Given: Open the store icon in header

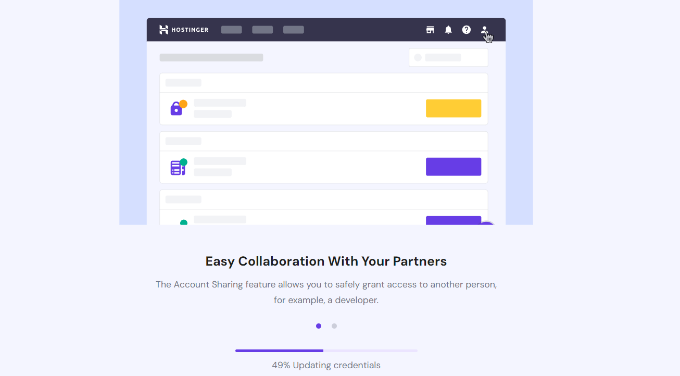Looking at the screenshot, I should click(430, 29).
